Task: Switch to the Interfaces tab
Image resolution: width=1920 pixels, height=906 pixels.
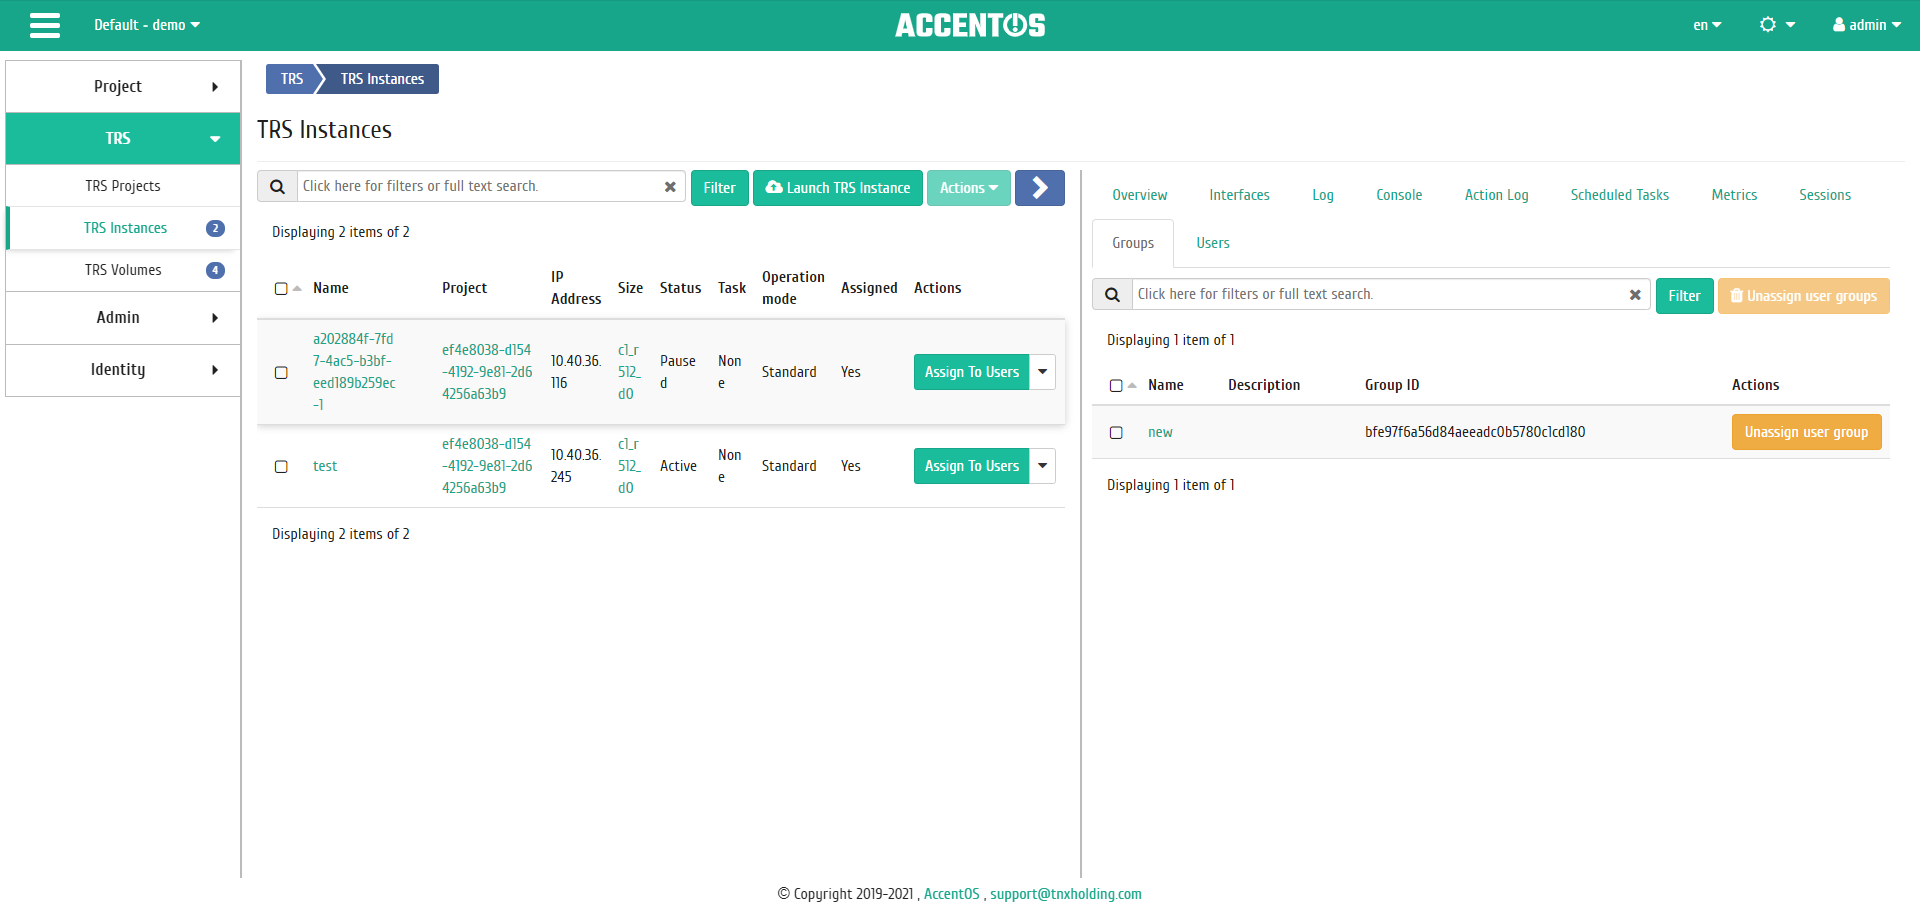Action: [1239, 195]
